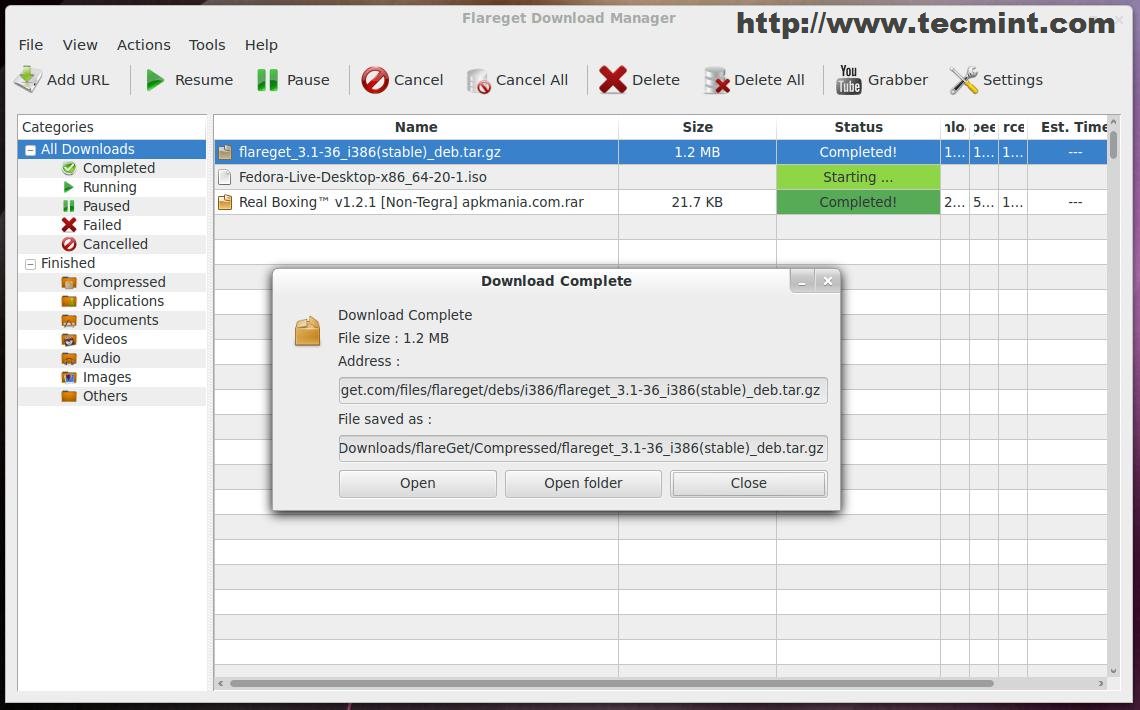The image size is (1140, 710).
Task: Select 'All Downloads' category label
Action: pyautogui.click(x=88, y=150)
